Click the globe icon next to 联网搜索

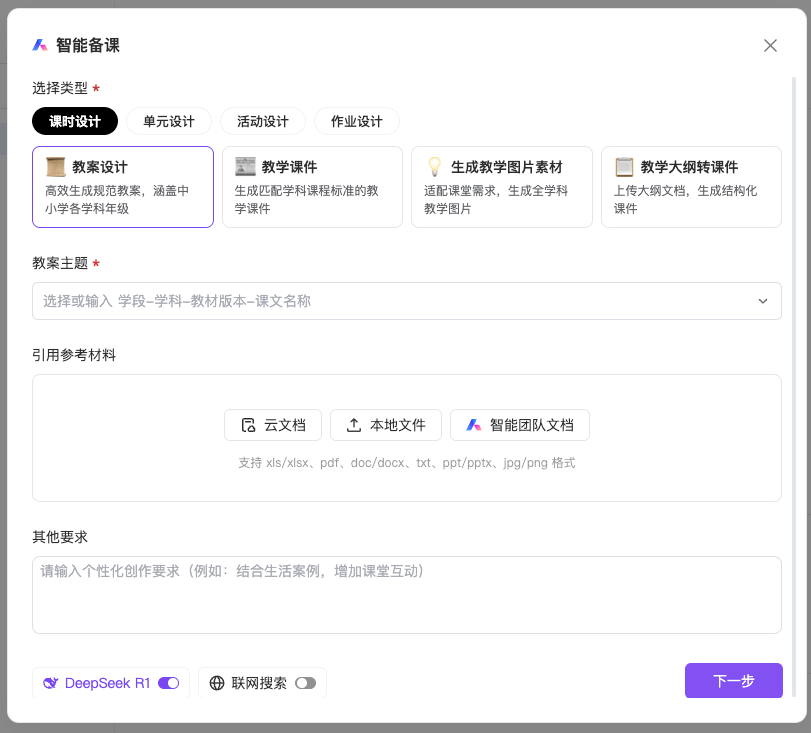tap(218, 683)
